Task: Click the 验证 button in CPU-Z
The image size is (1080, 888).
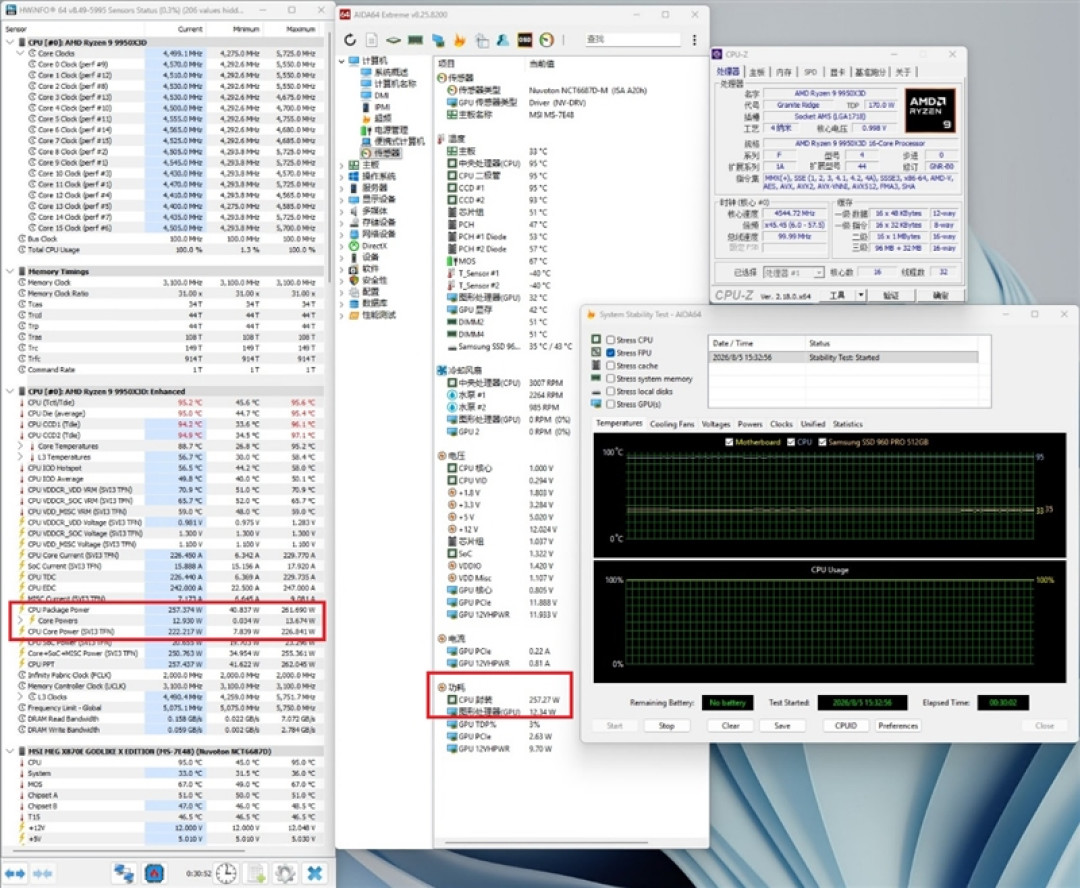Action: pyautogui.click(x=891, y=295)
